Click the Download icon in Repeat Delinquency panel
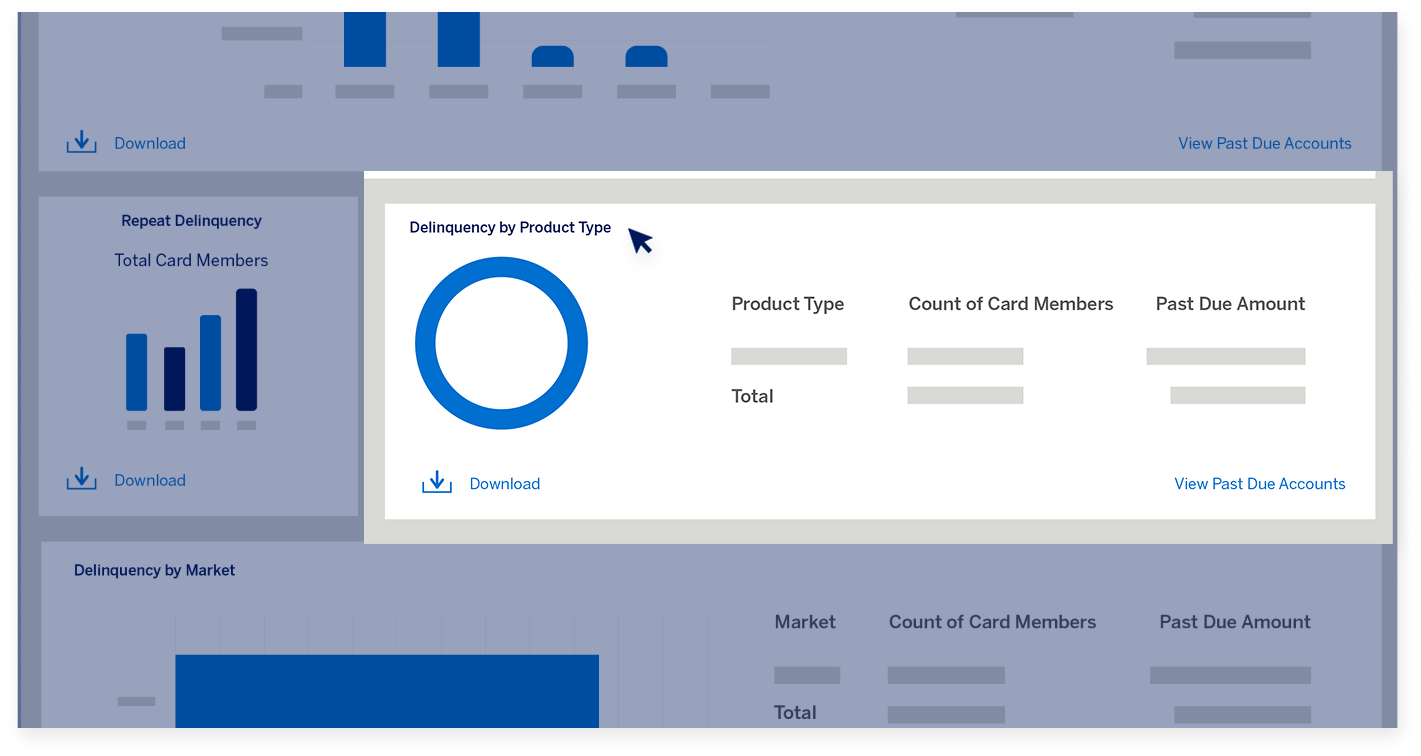 (81, 477)
